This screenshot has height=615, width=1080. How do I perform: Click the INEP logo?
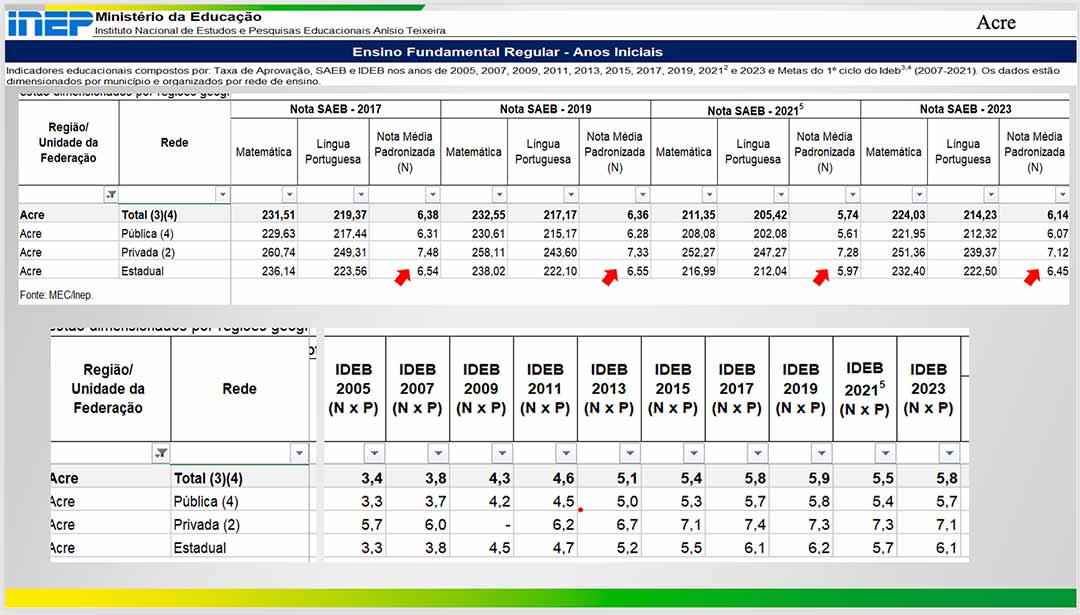point(48,22)
